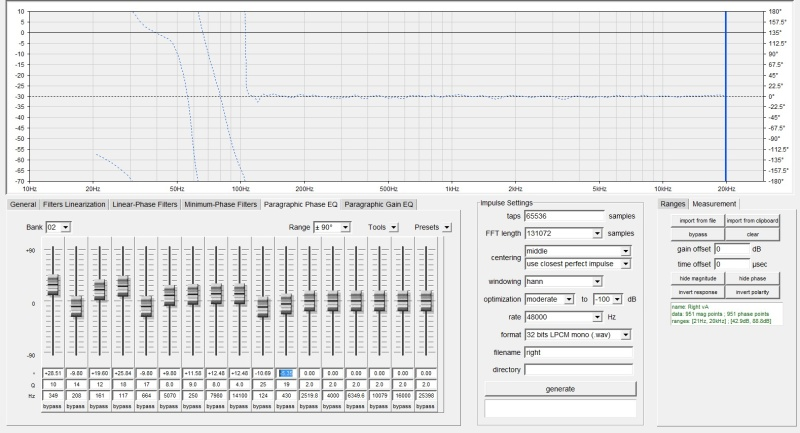Open the Tools dropdown menu
The width and height of the screenshot is (800, 433).
click(x=394, y=227)
